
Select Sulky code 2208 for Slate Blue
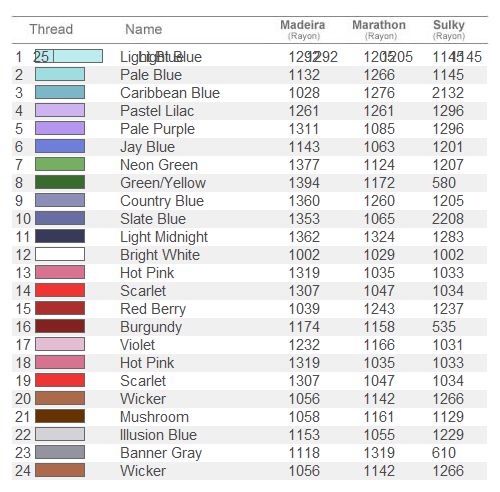(x=448, y=219)
